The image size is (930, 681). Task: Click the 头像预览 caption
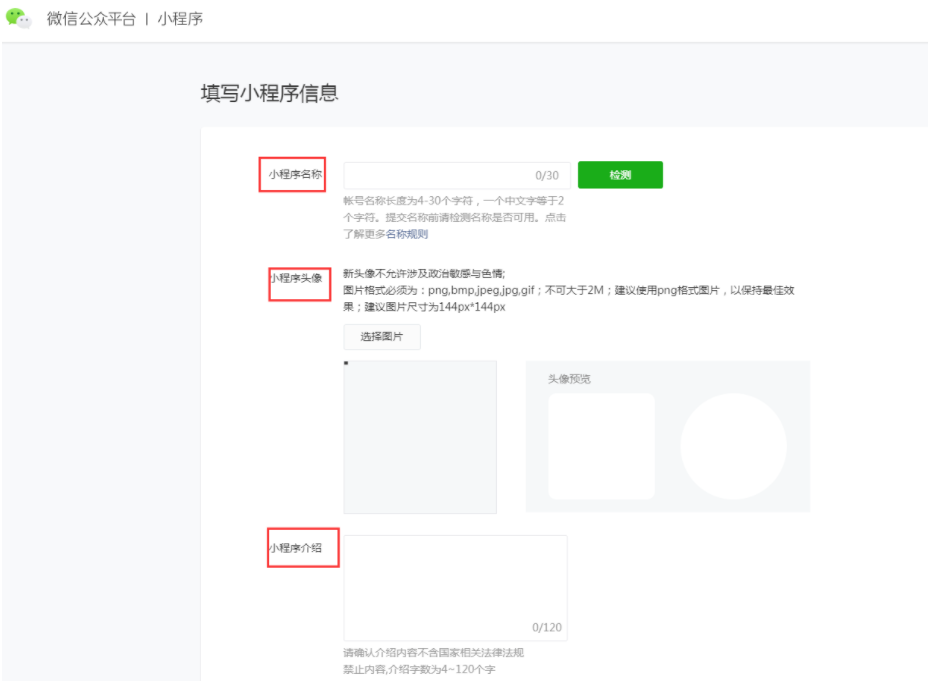tap(569, 379)
